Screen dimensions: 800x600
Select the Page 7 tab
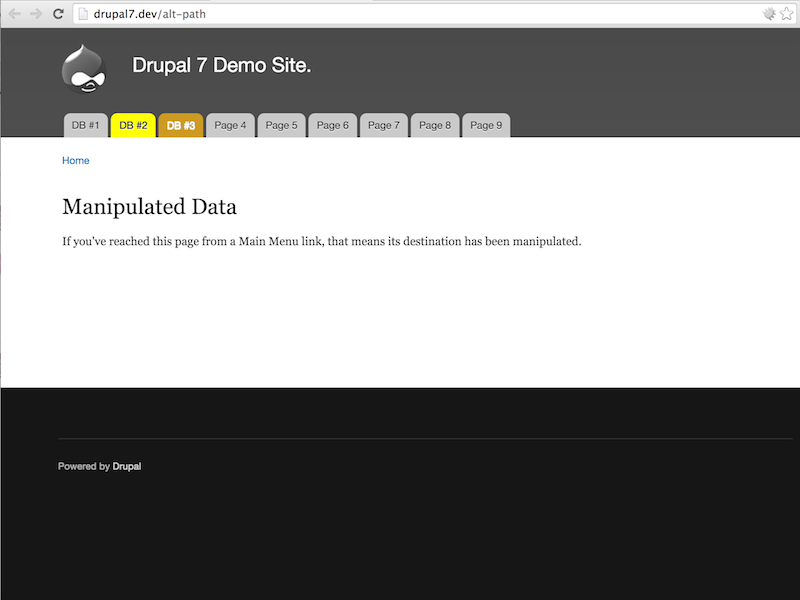tap(383, 125)
